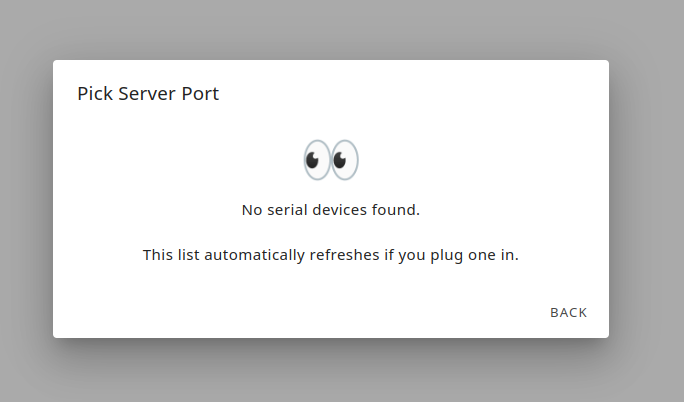Click the left eye of the emoji
684x402 pixels.
[x=317, y=160]
